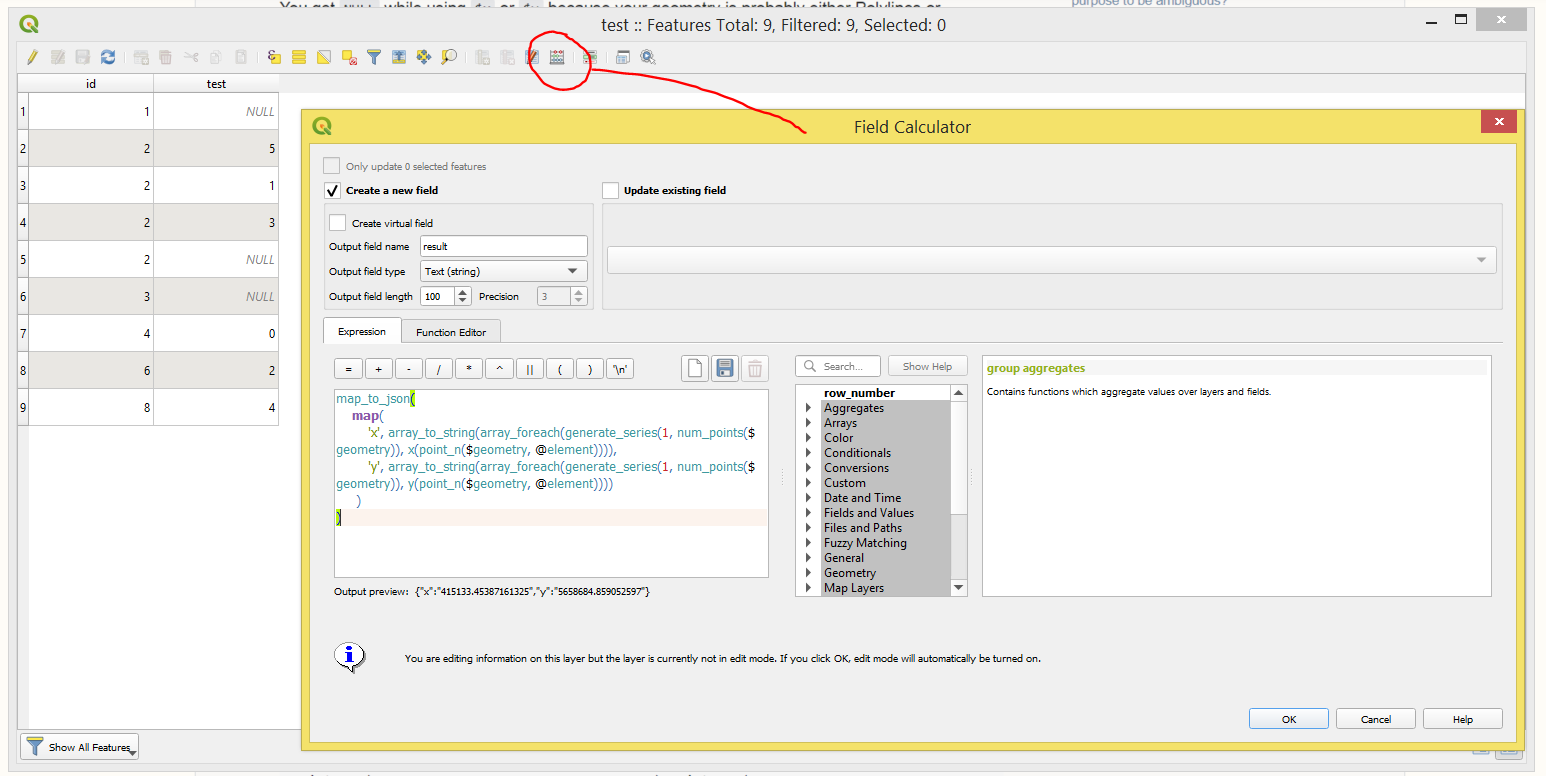Expand the Aggregates function group
1546x776 pixels.
tap(809, 408)
